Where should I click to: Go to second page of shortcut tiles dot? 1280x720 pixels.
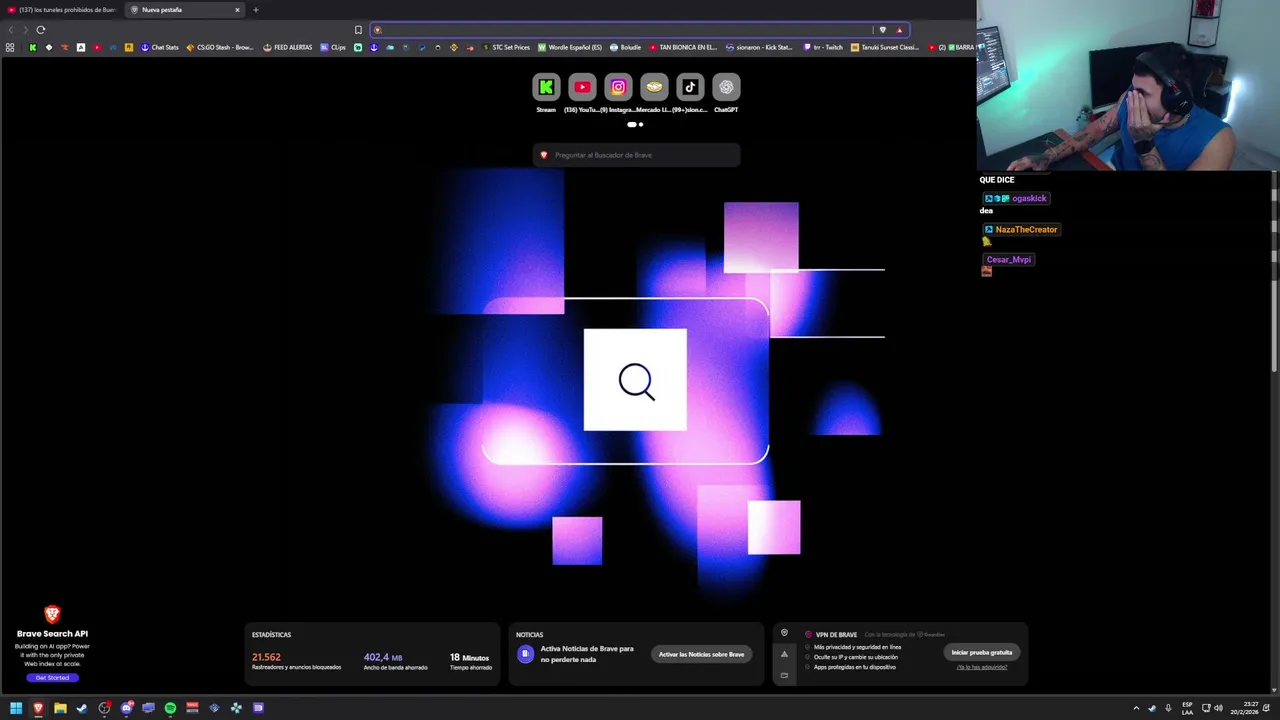pos(641,125)
